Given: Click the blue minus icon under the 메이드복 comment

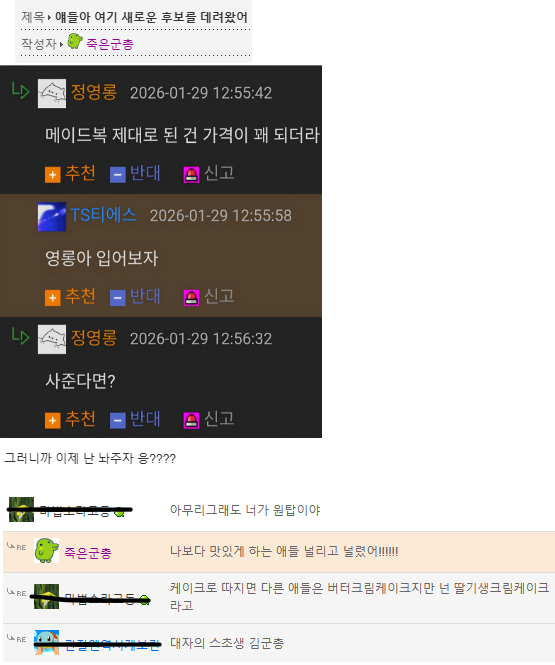Looking at the screenshot, I should pos(117,174).
